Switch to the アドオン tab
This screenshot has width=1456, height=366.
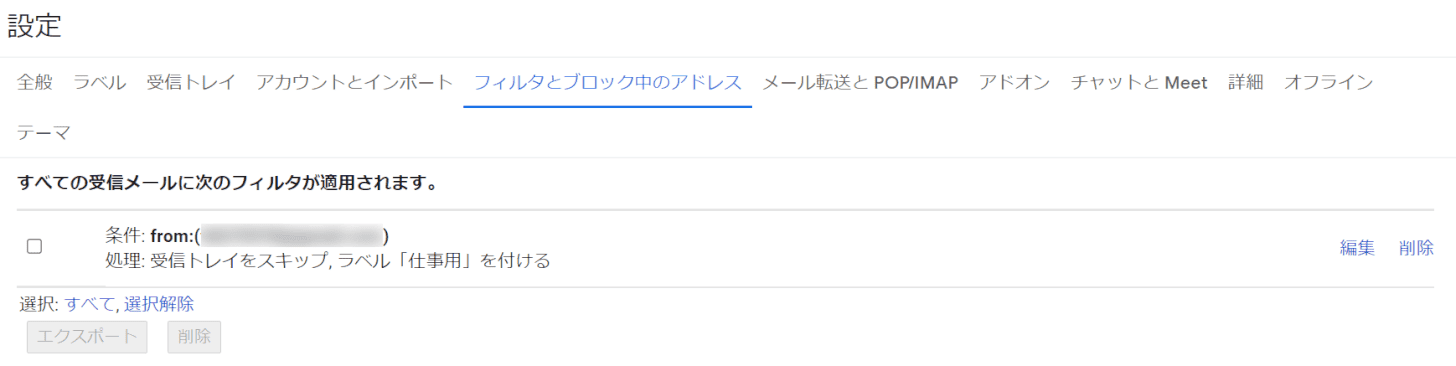pyautogui.click(x=1014, y=82)
